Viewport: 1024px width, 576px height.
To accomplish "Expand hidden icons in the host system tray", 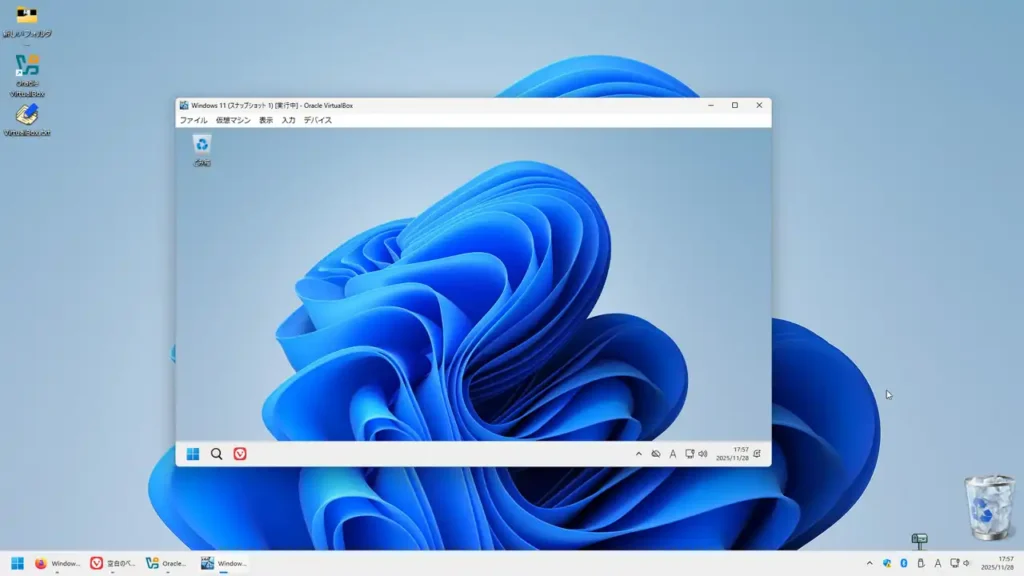I will 870,562.
